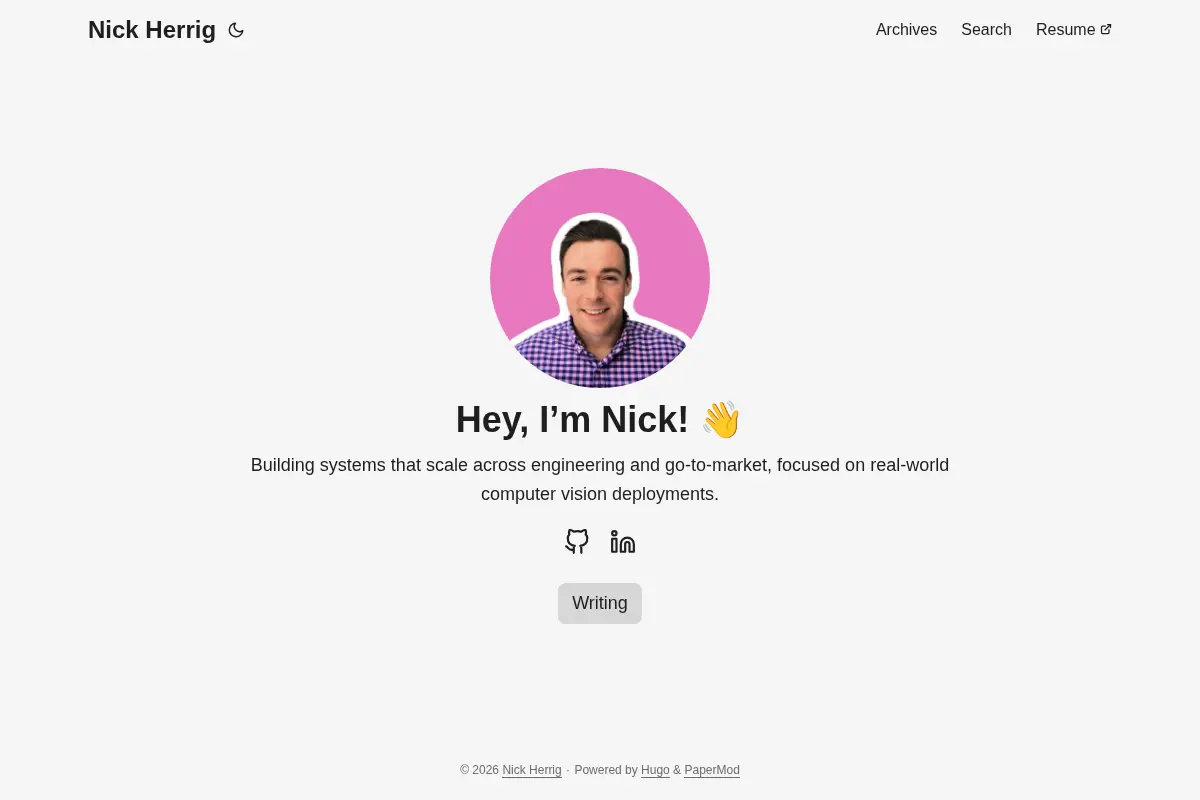Screen dimensions: 1200x800
Task: Follow the Hugo link in the footer
Action: click(655, 770)
